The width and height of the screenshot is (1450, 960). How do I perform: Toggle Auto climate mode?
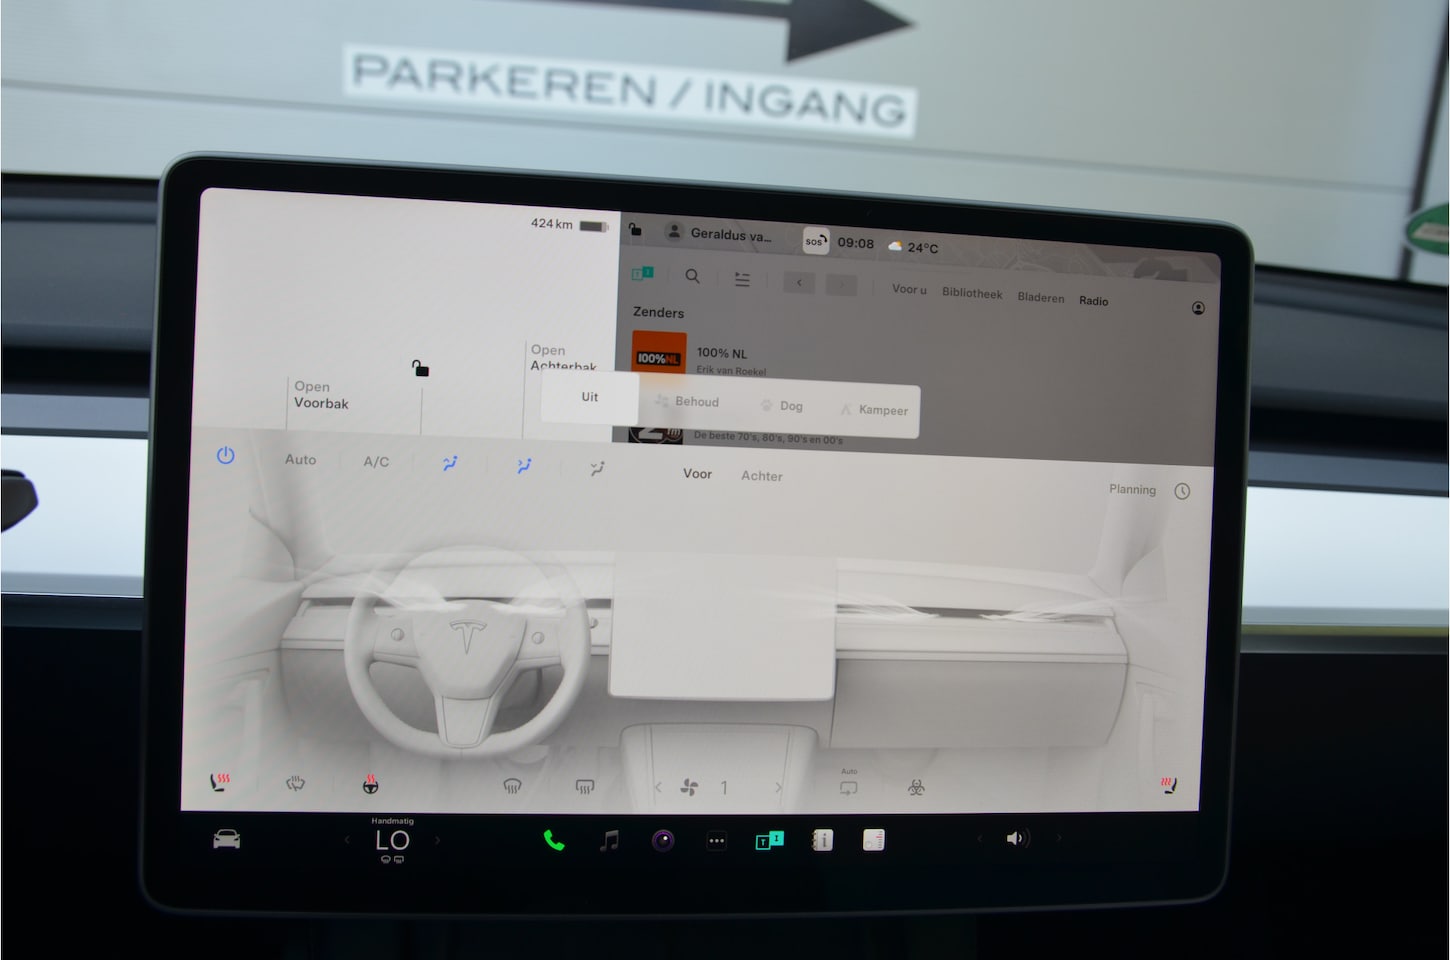300,460
